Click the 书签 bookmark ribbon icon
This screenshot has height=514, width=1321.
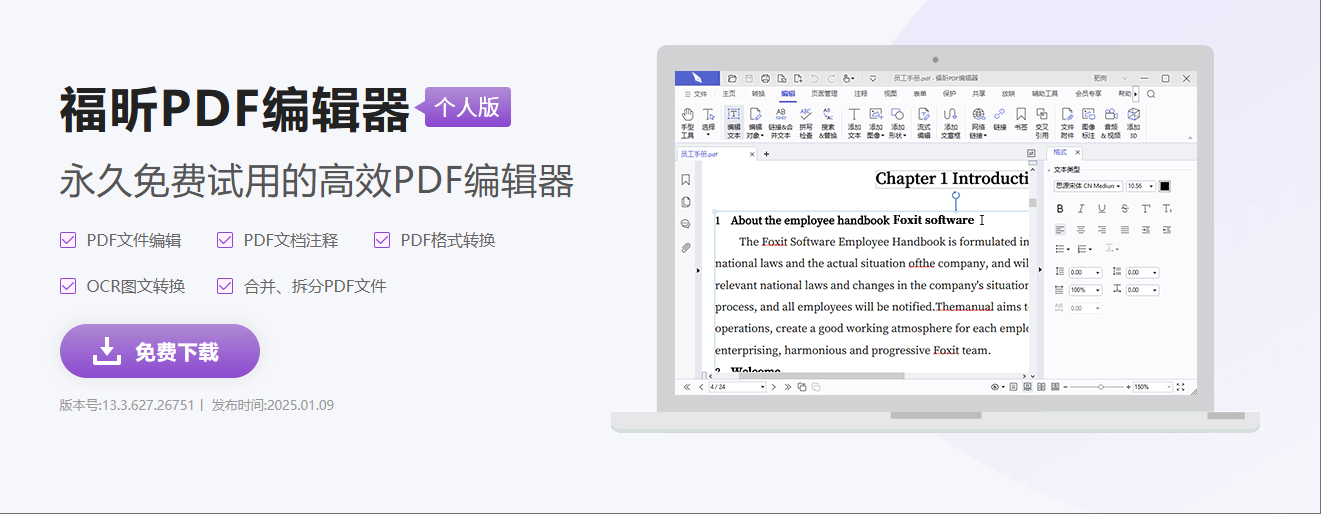click(1021, 122)
